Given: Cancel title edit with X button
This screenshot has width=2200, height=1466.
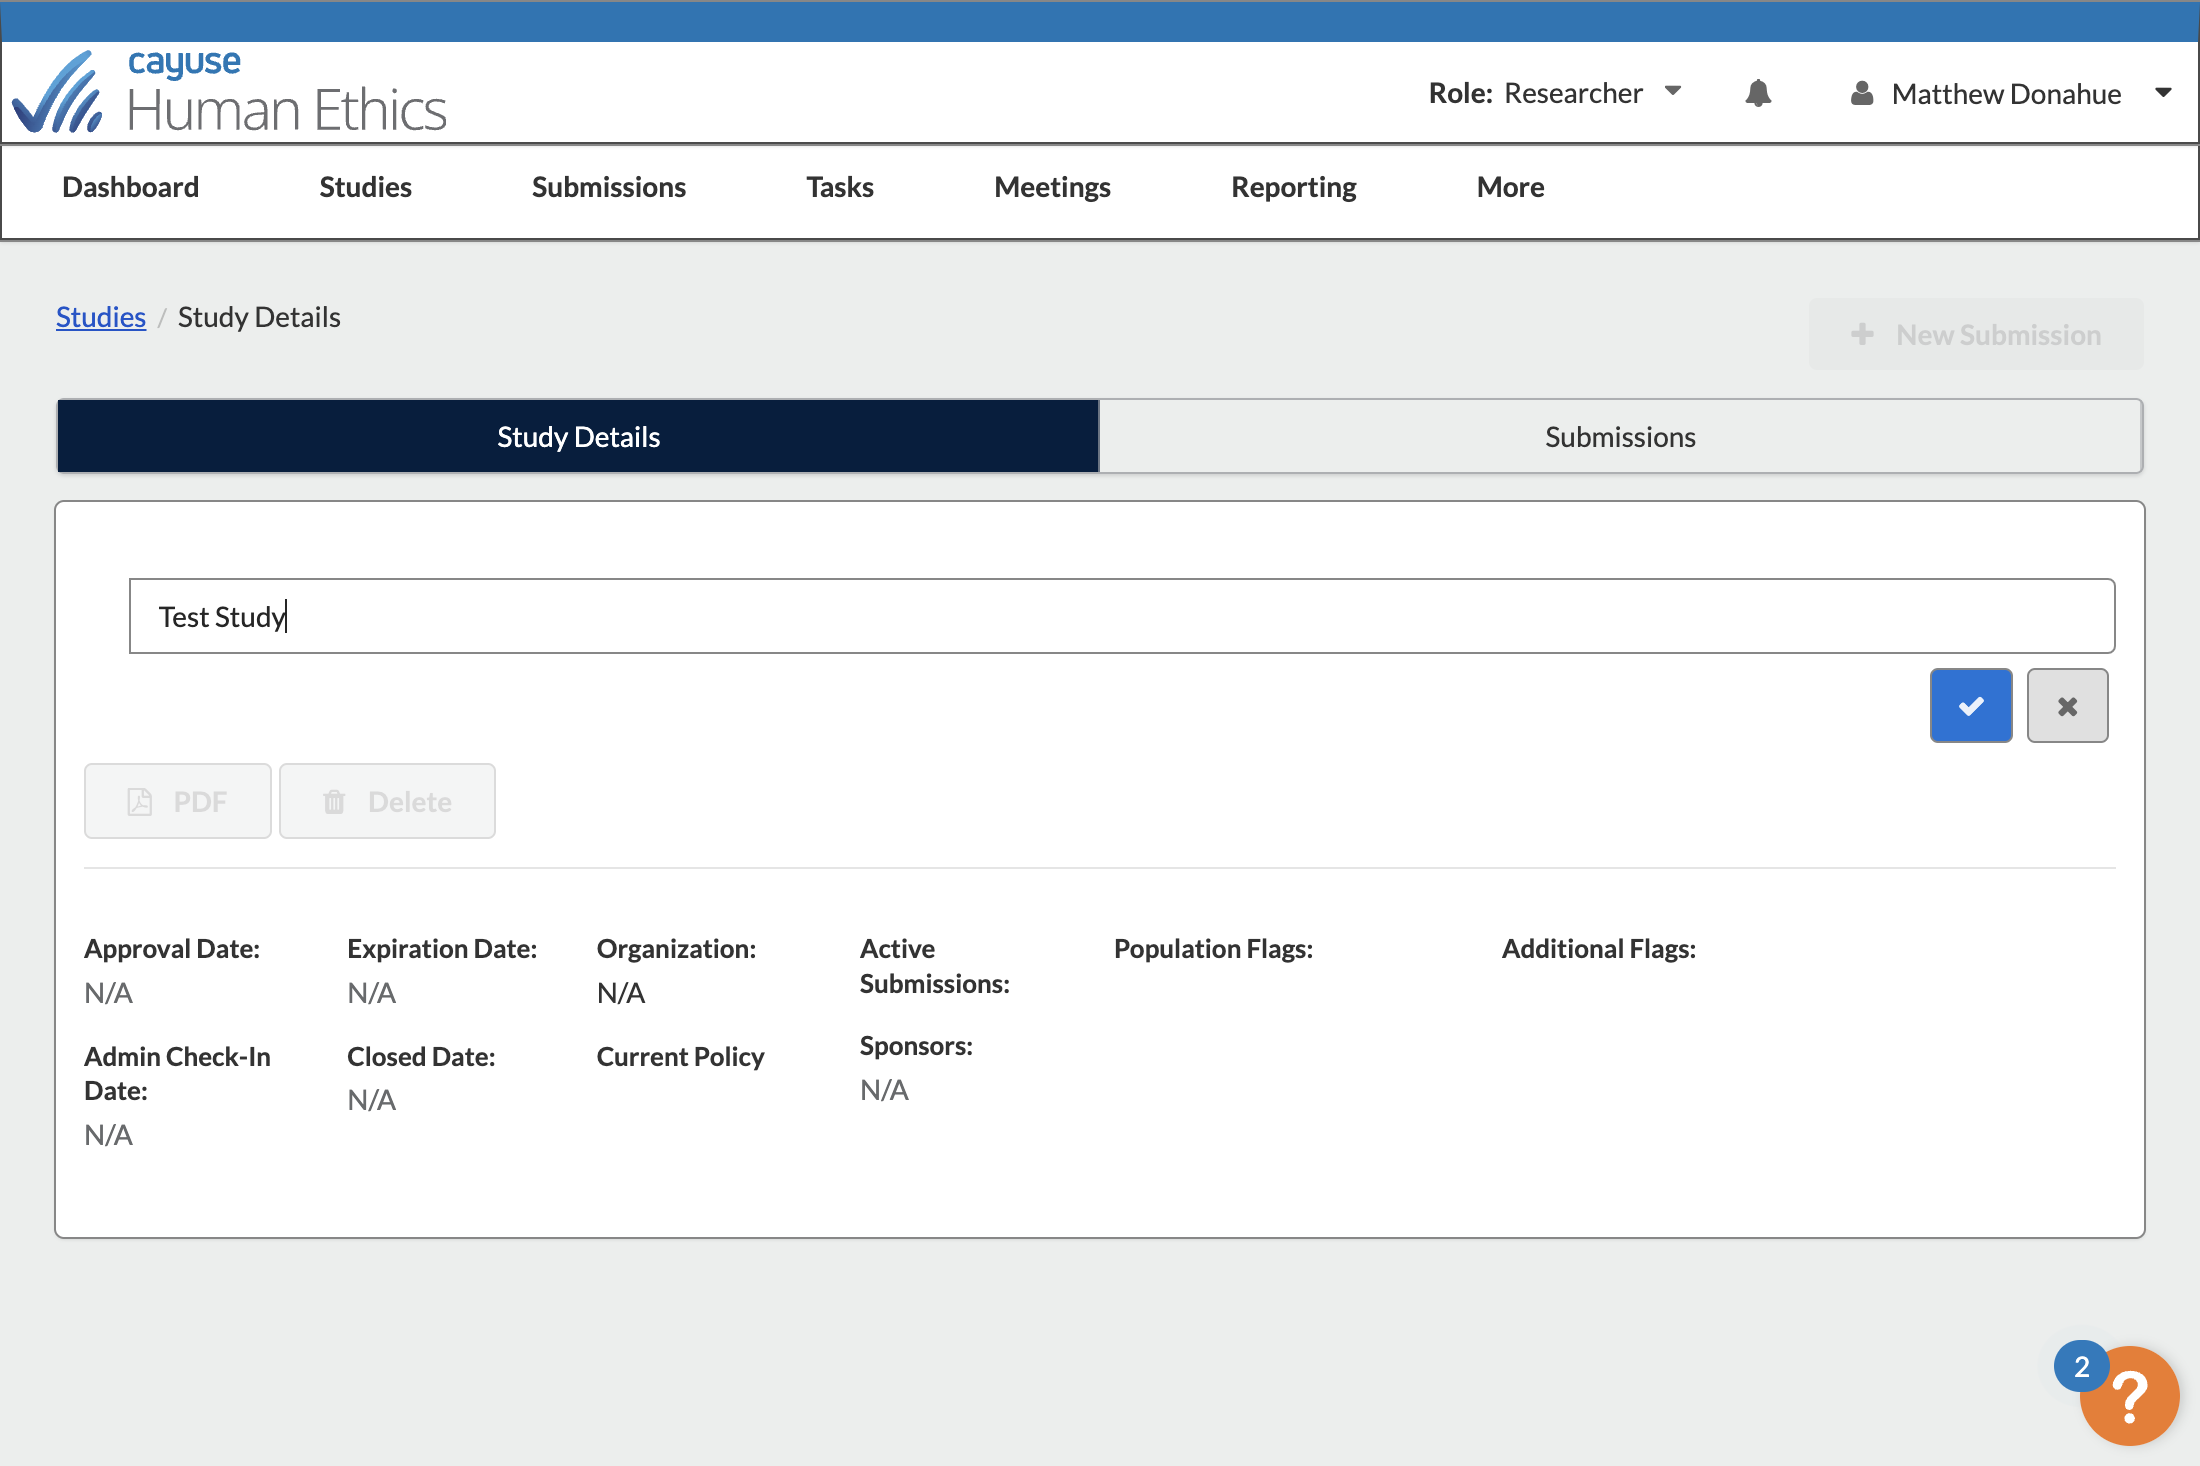Looking at the screenshot, I should tap(2067, 706).
